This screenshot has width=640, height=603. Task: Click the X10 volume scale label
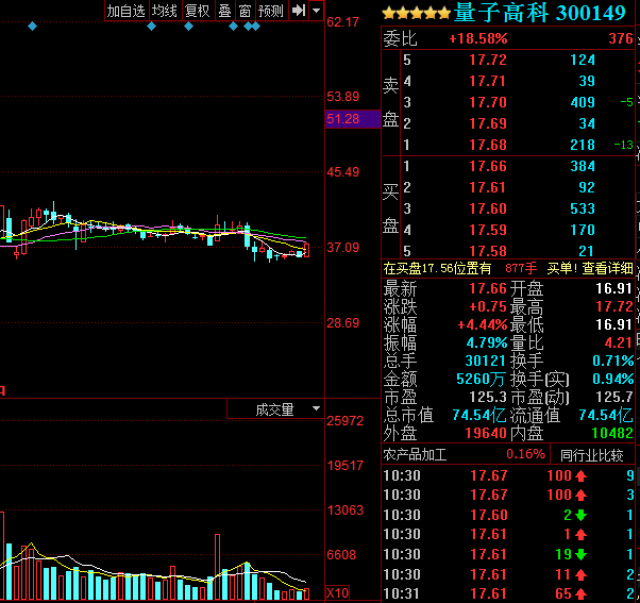pyautogui.click(x=341, y=594)
